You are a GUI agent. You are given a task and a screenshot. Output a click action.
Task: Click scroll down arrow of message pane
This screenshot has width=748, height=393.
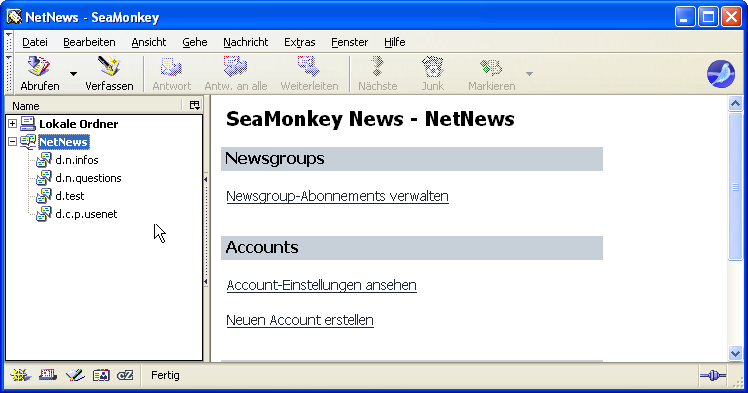point(735,353)
